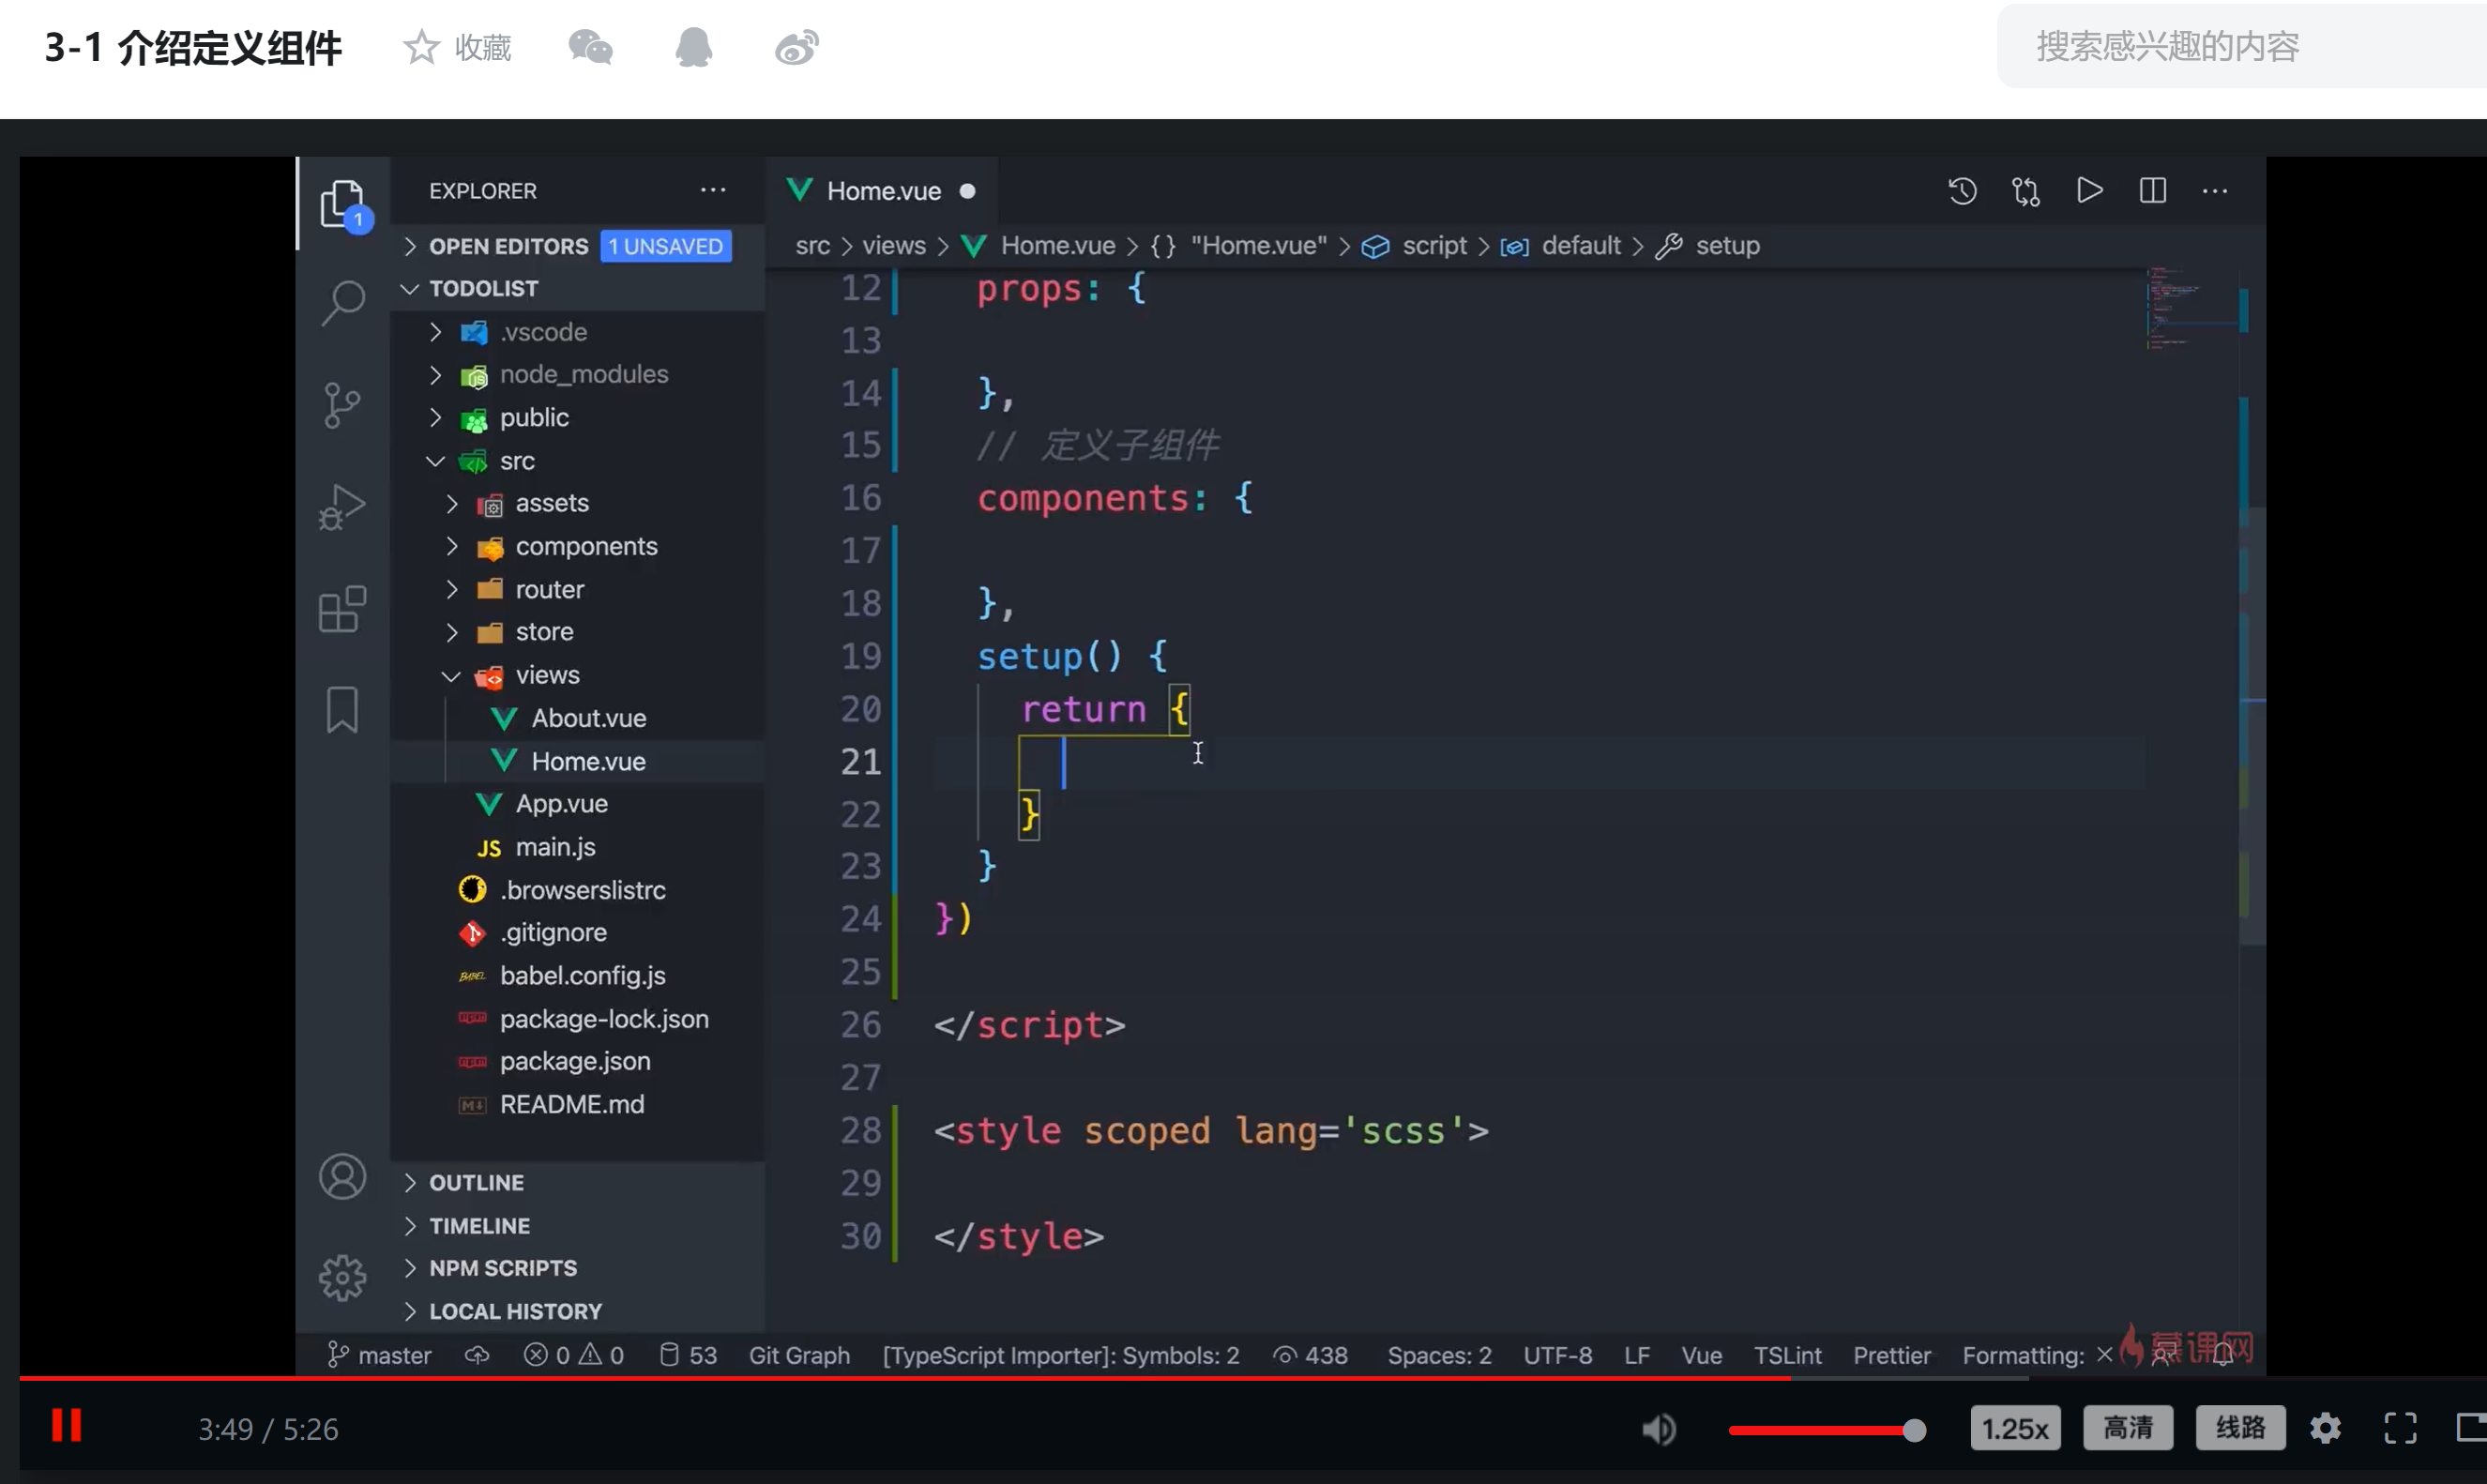The height and width of the screenshot is (1484, 2487).
Task: Pause the video playback
Action: [x=67, y=1426]
